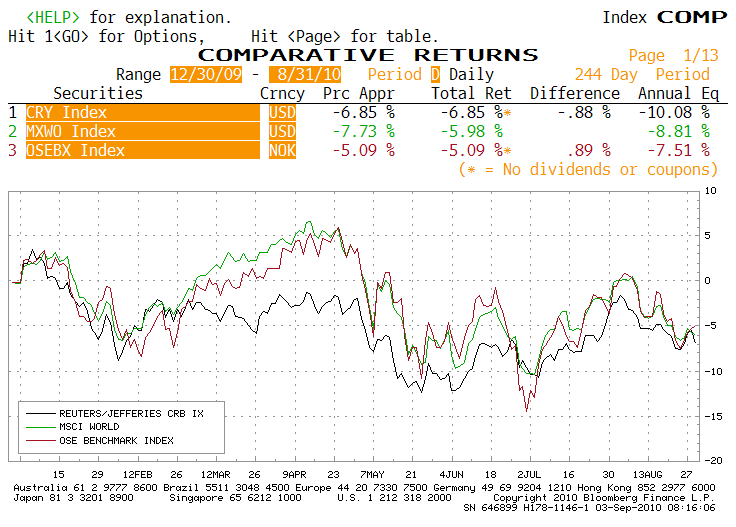Screen dimensions: 736x527
Task: Click the 12FEB x-axis date label
Action: click(x=138, y=474)
